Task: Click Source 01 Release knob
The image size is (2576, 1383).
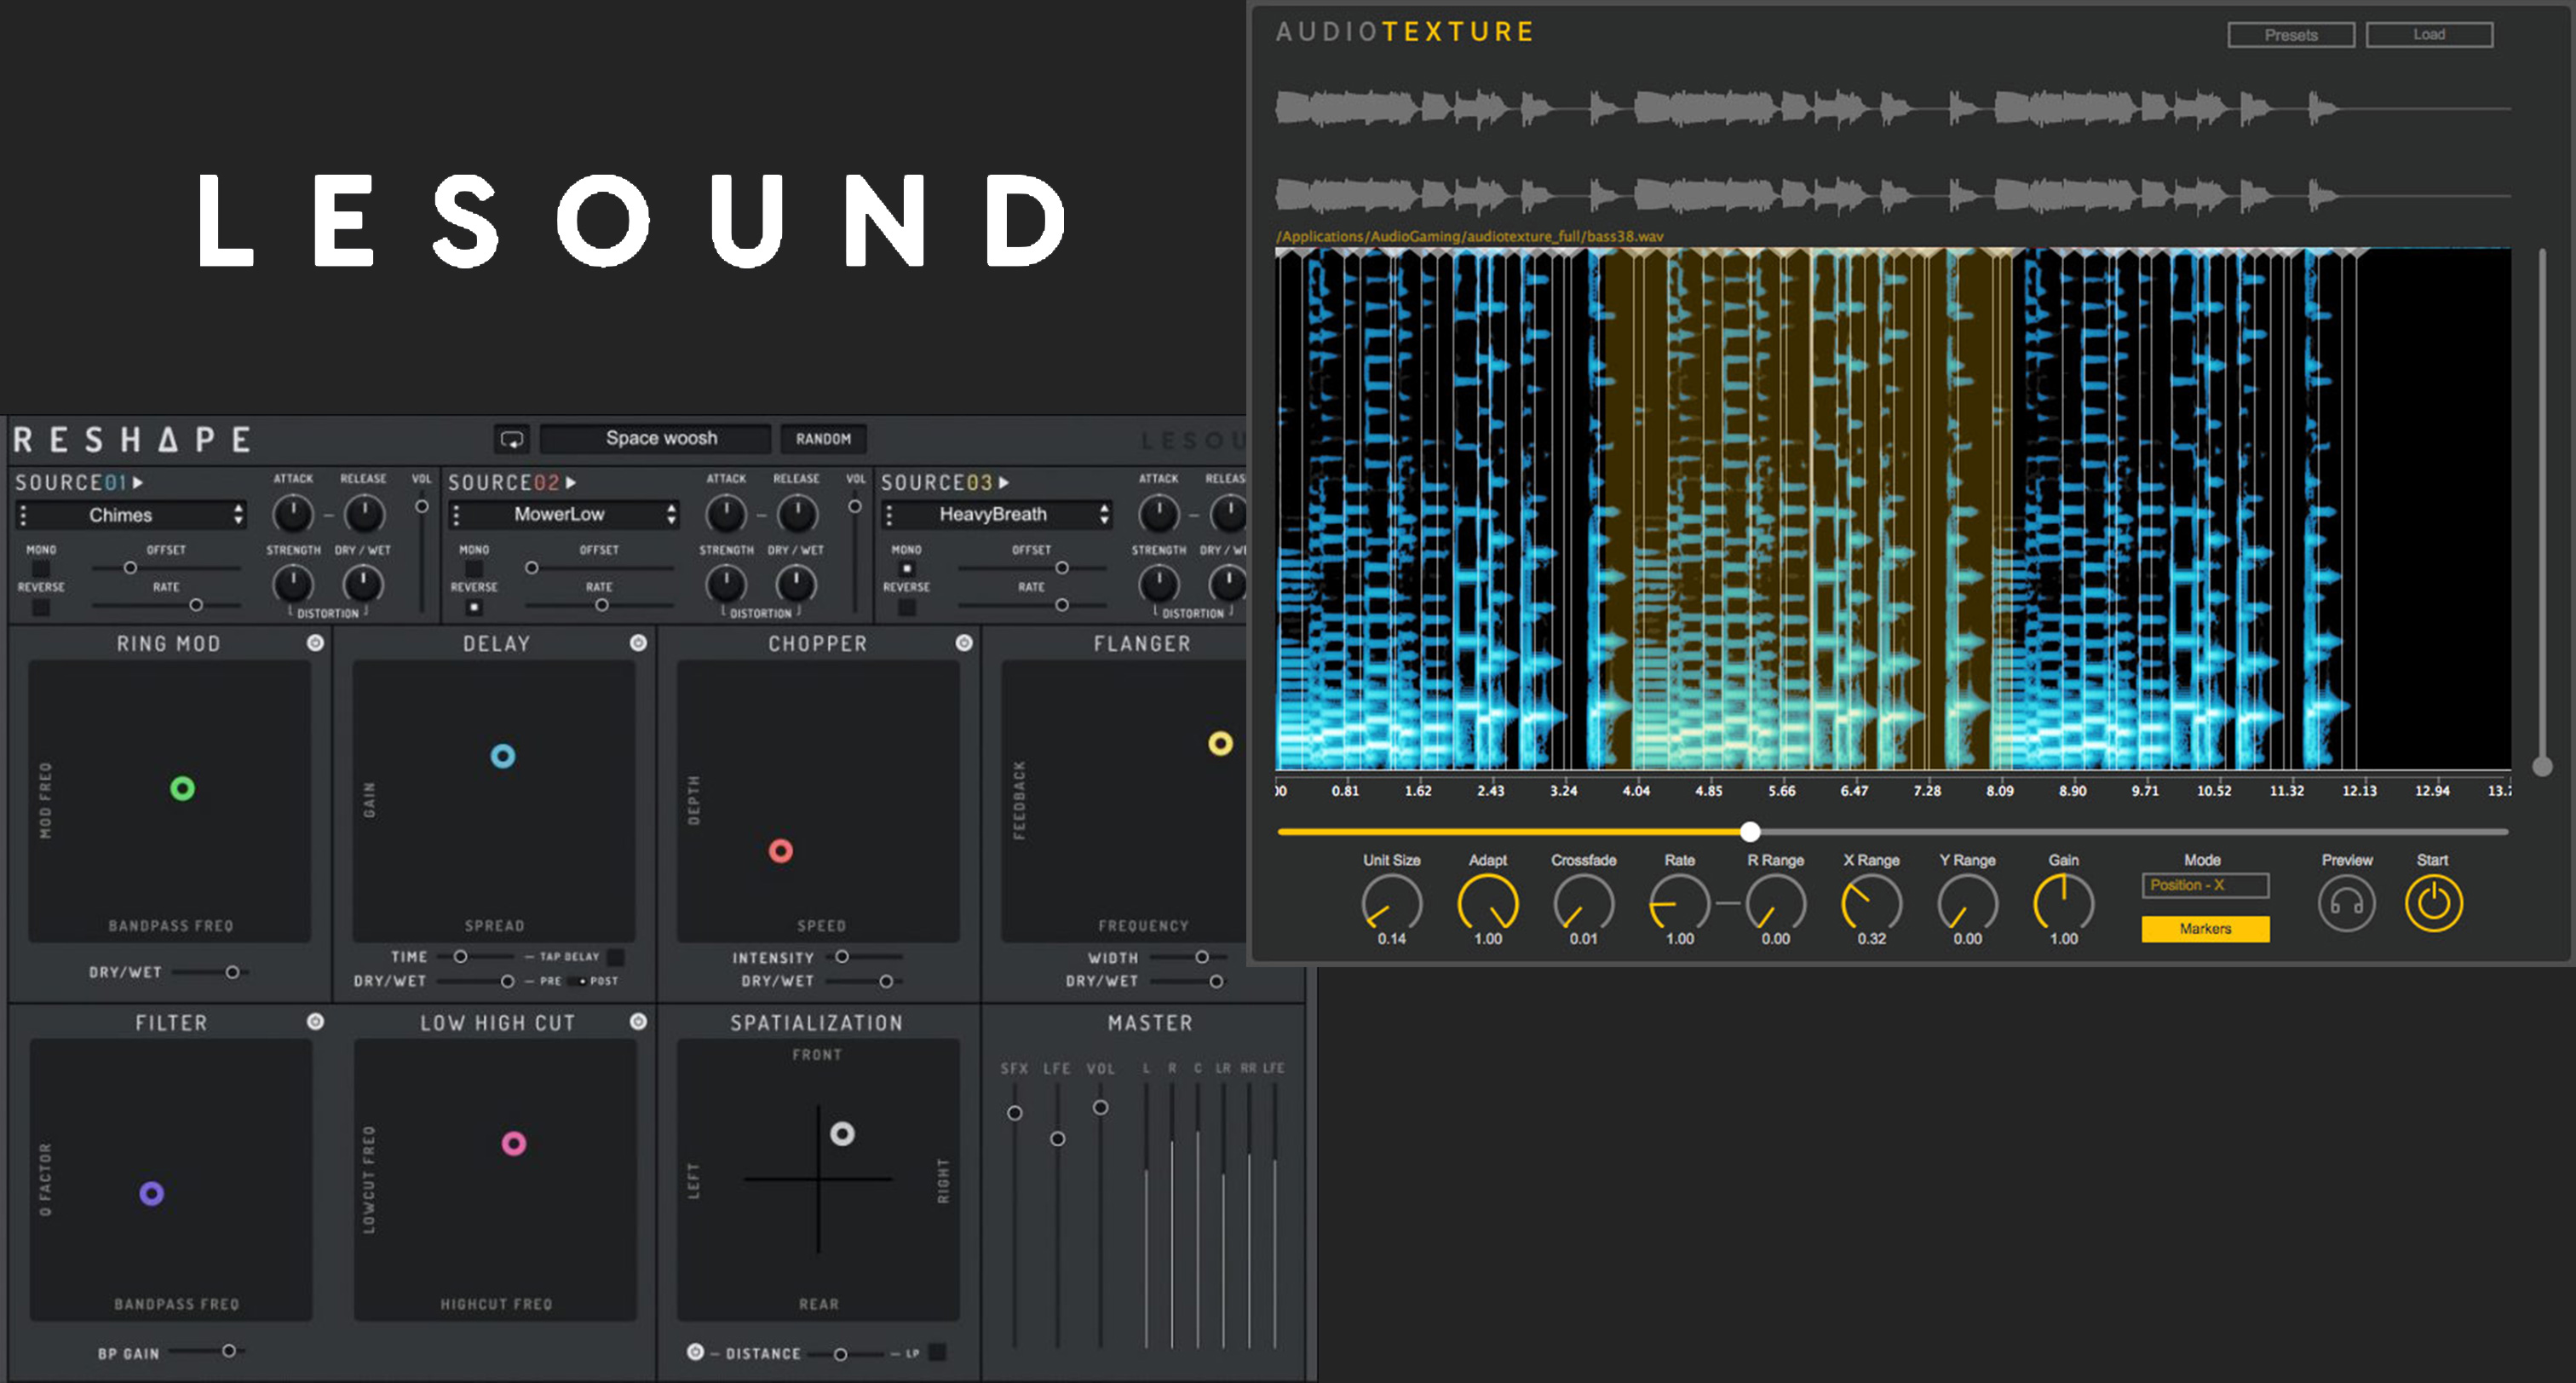Action: [x=364, y=514]
